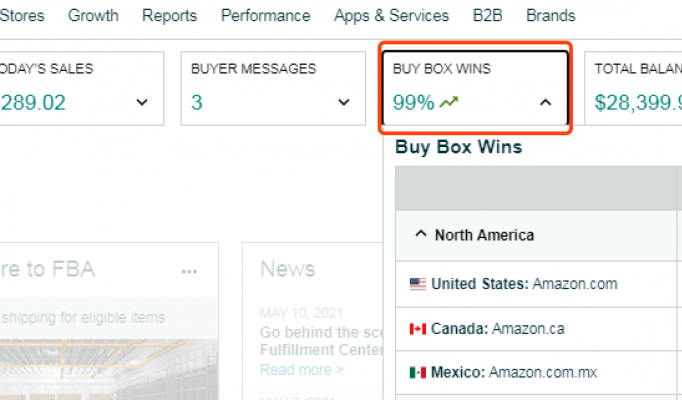
Task: Open the 'Go behind the scenes' news headline
Action: (320, 332)
